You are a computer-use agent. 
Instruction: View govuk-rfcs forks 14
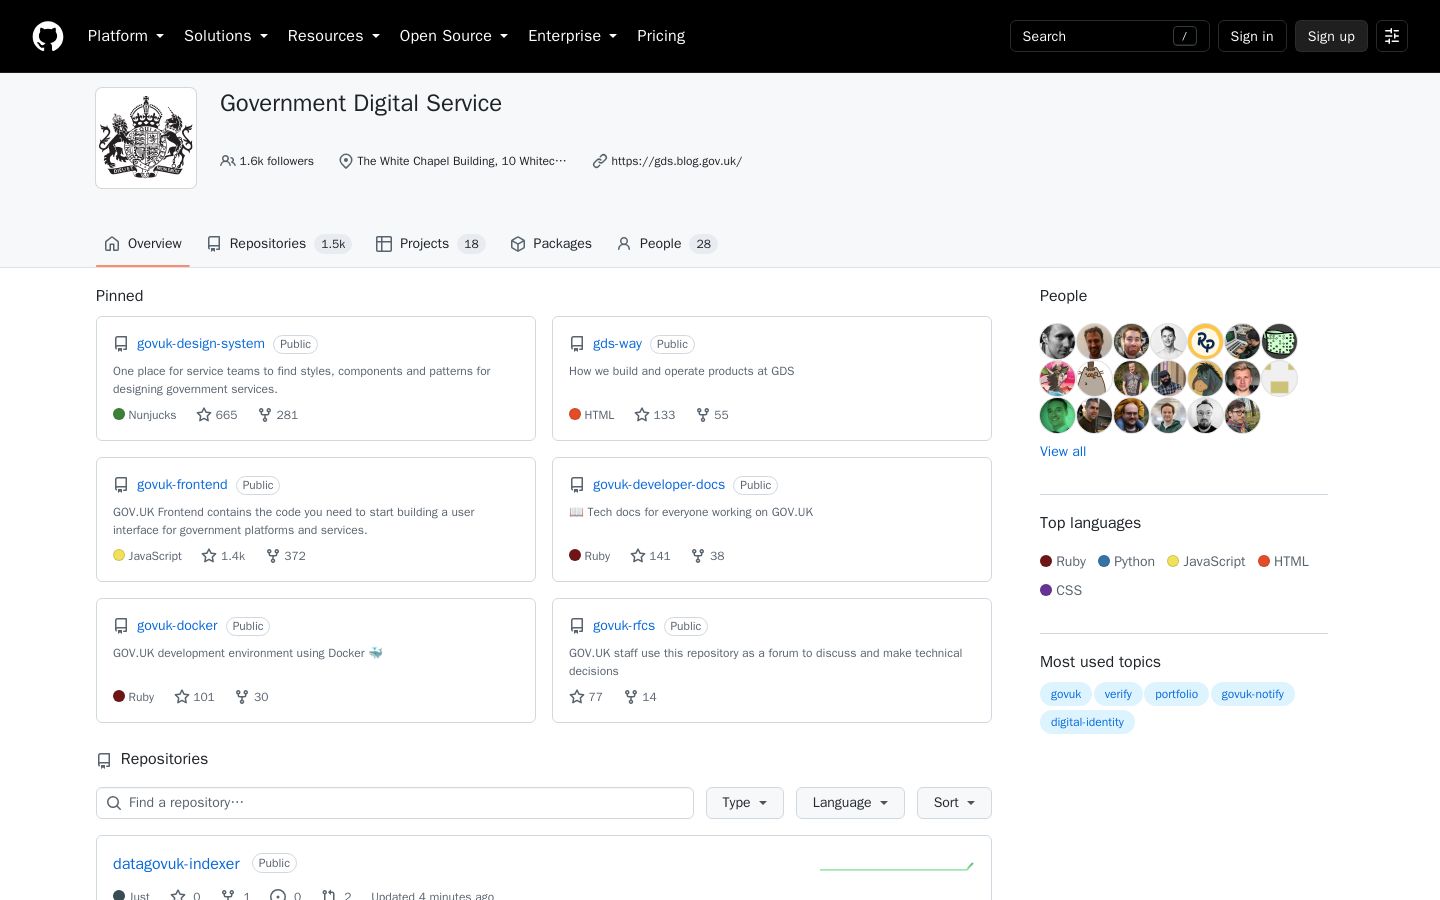click(641, 697)
